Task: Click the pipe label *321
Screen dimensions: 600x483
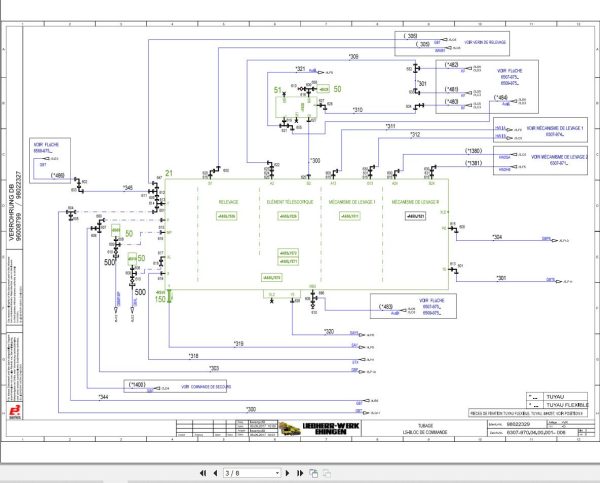Action: click(300, 69)
